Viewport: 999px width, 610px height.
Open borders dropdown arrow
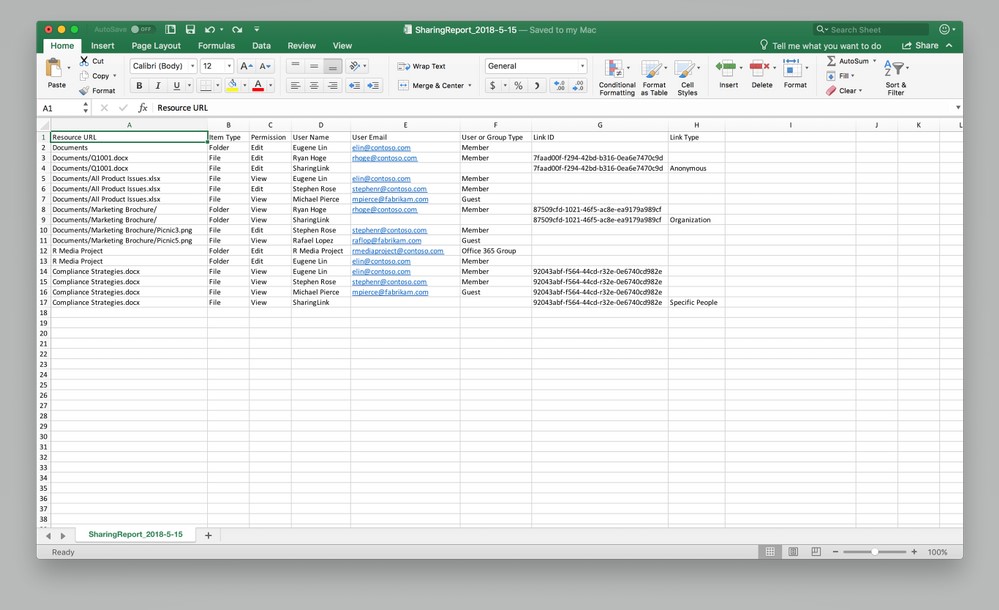pos(217,85)
